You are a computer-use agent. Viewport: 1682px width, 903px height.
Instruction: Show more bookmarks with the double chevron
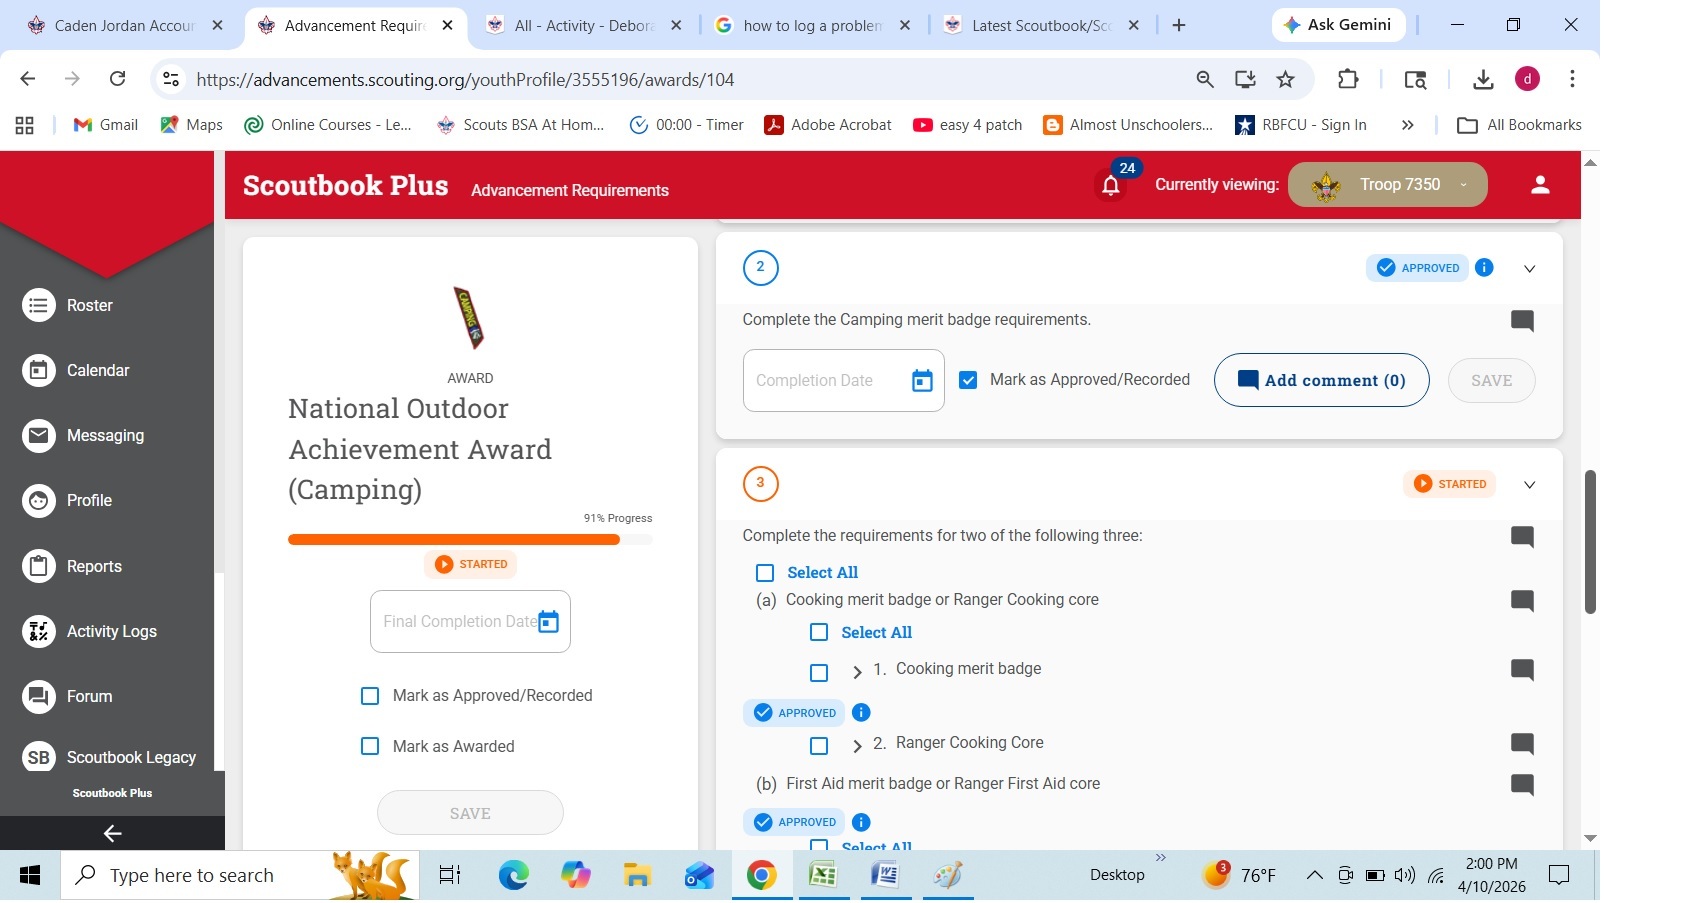pos(1407,125)
